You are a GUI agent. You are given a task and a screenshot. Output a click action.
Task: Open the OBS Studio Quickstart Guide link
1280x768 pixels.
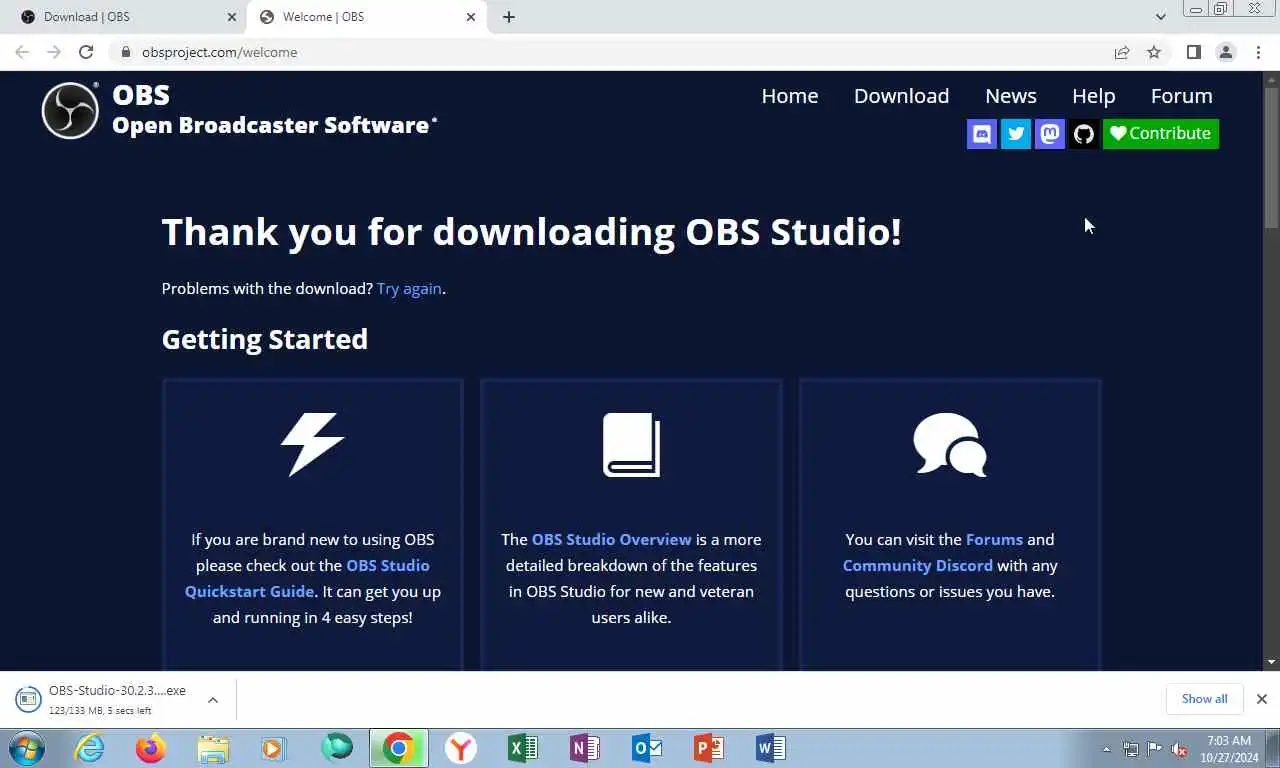click(307, 578)
